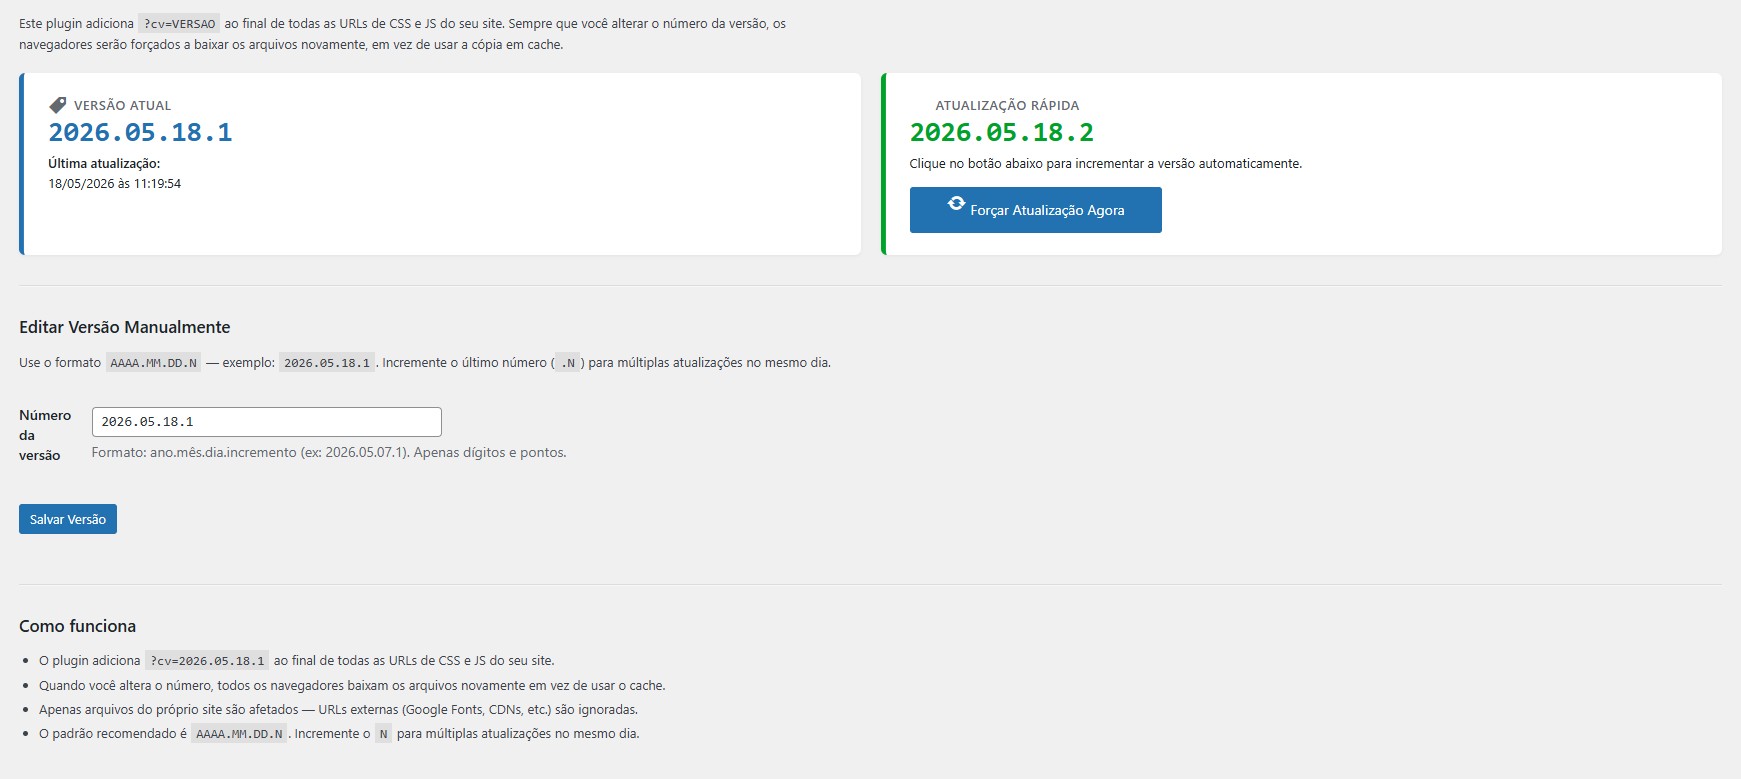
Task: Focus the Número da versão input field
Action: (267, 422)
